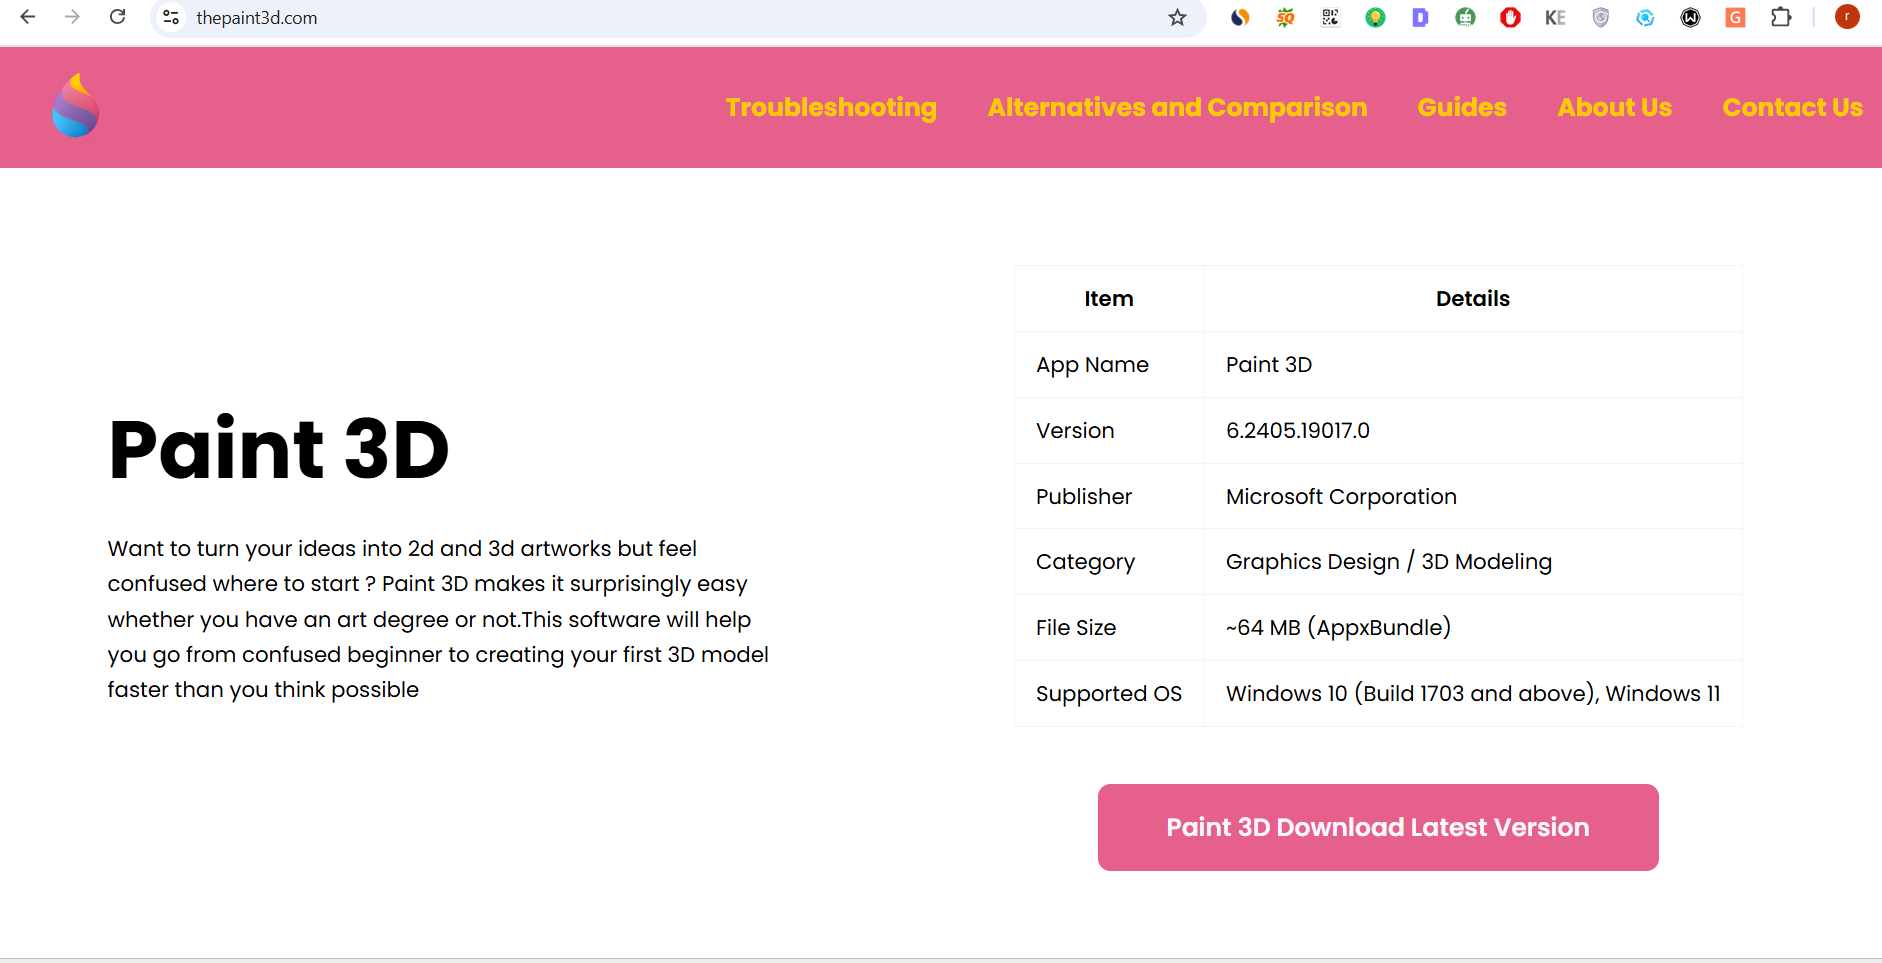Open the green lightbulb extension

1375,17
